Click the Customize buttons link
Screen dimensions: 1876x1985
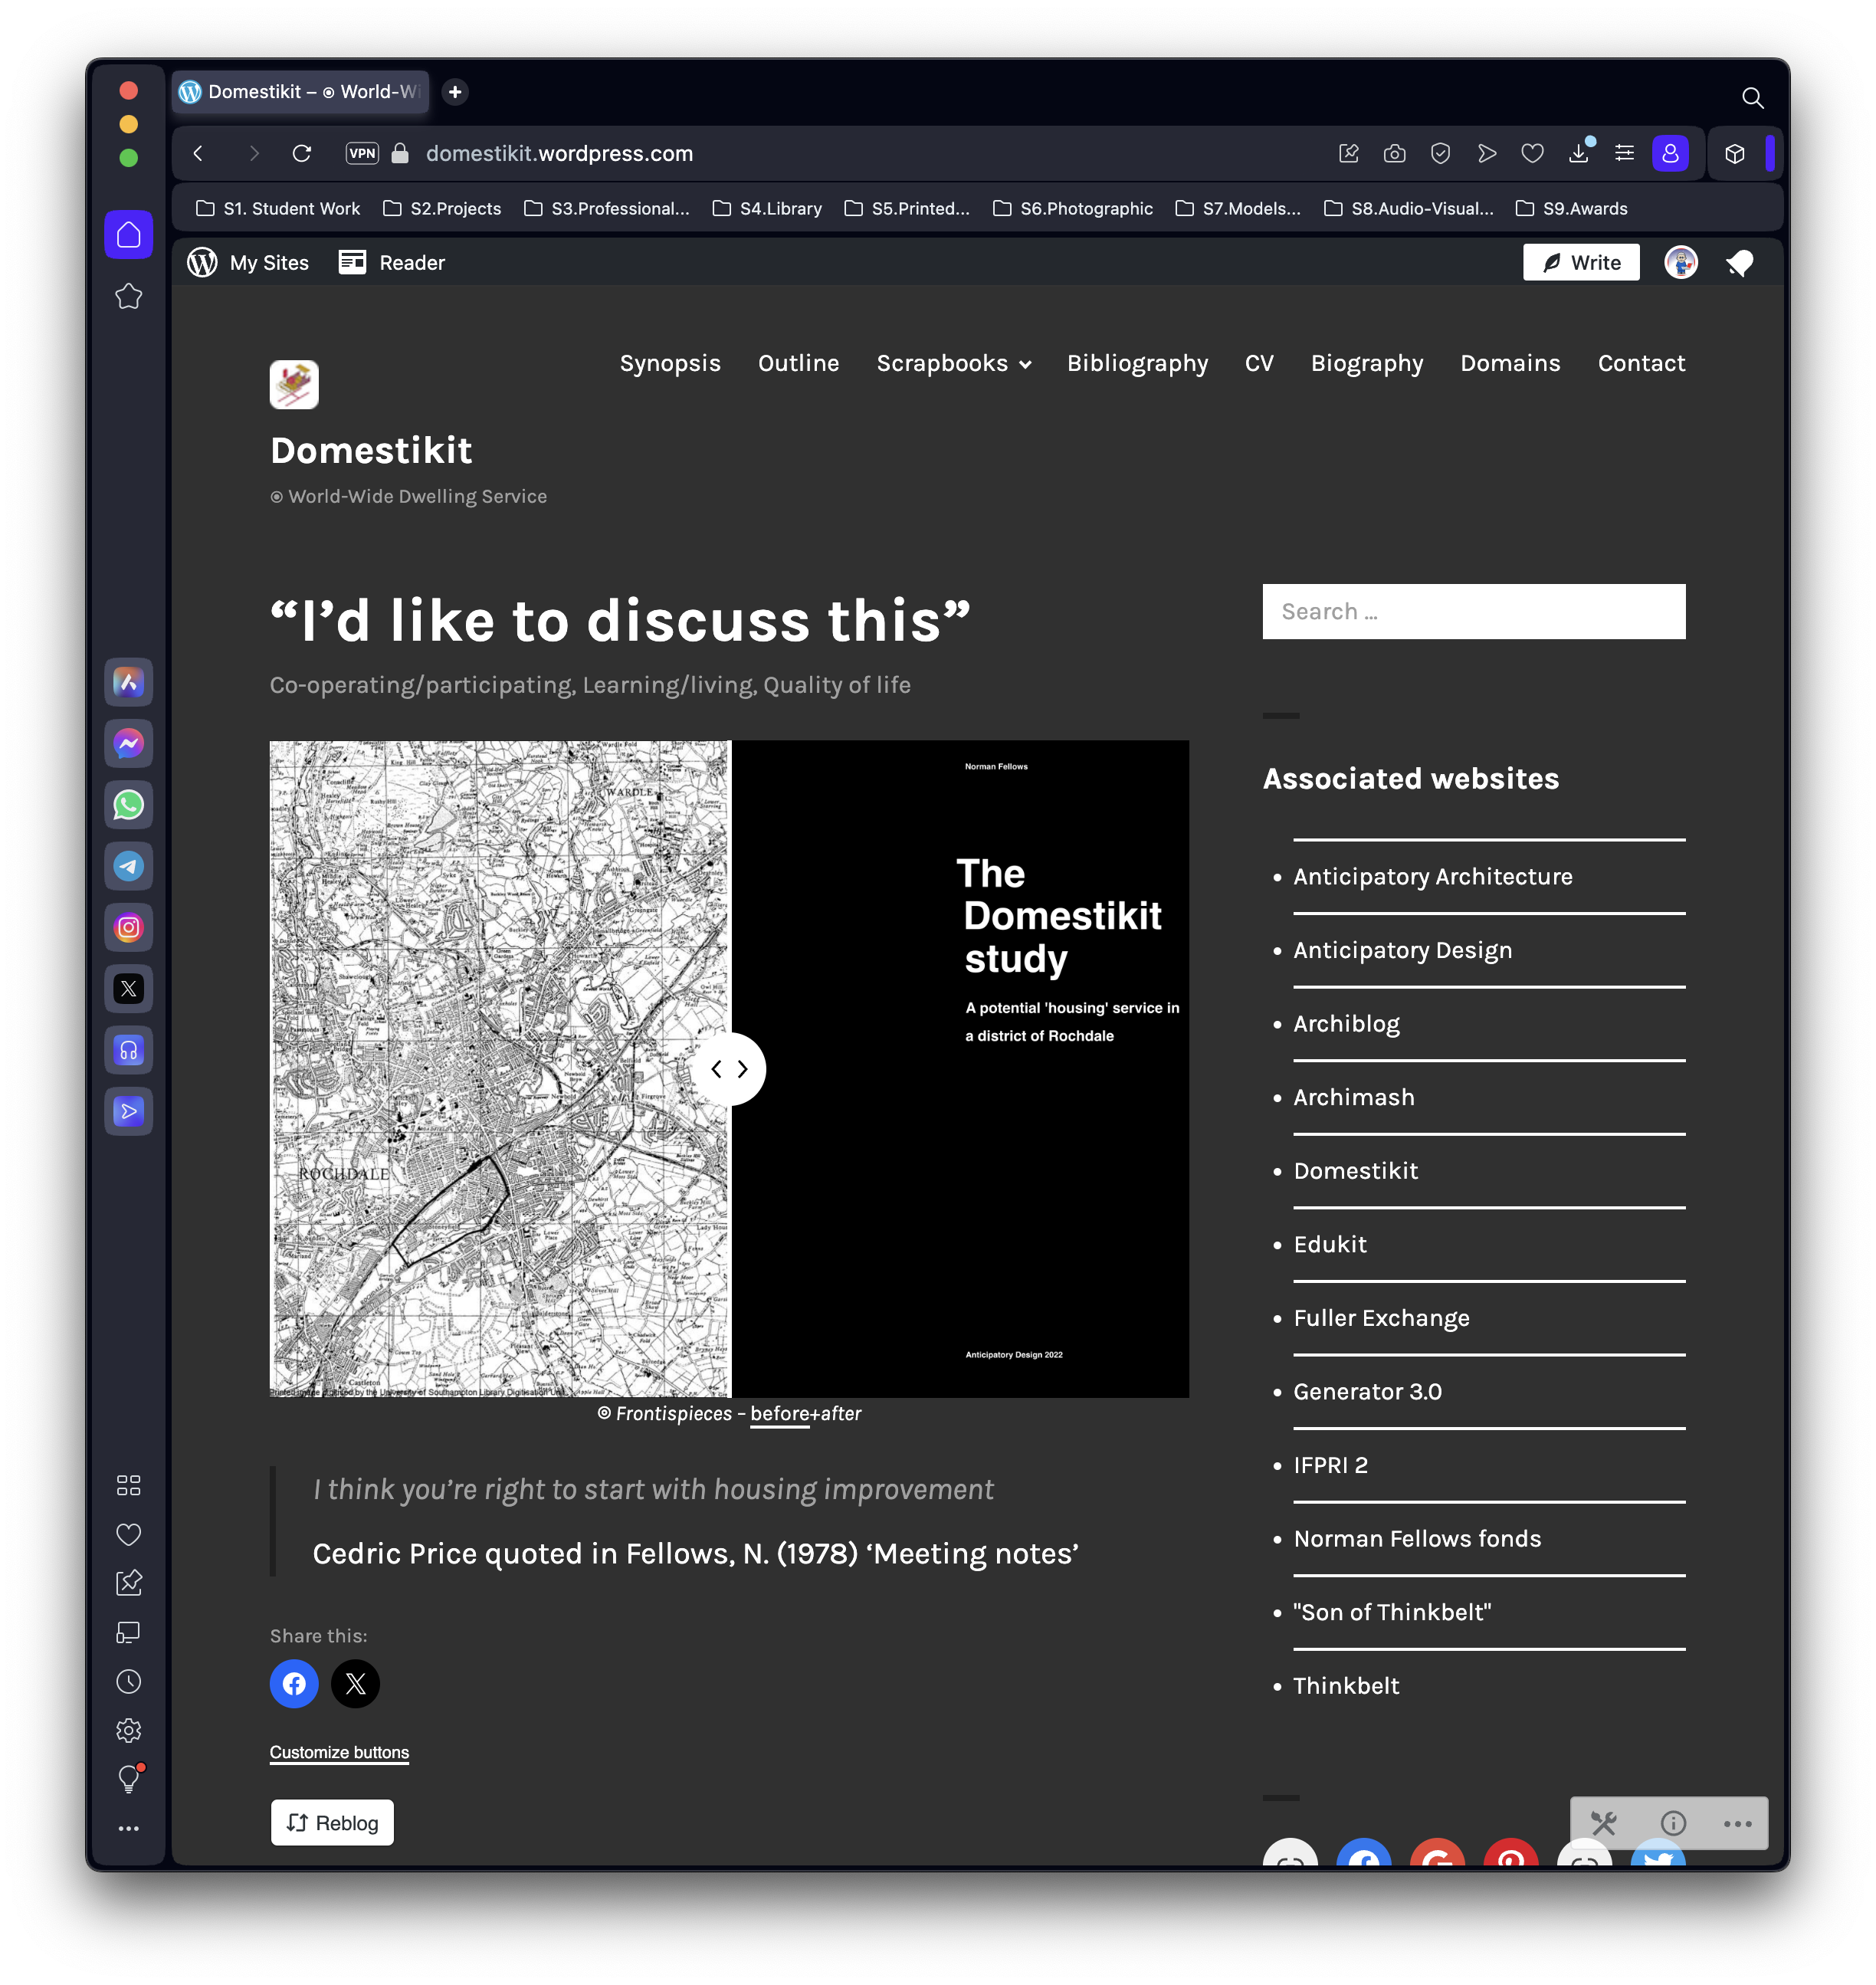pos(339,1753)
